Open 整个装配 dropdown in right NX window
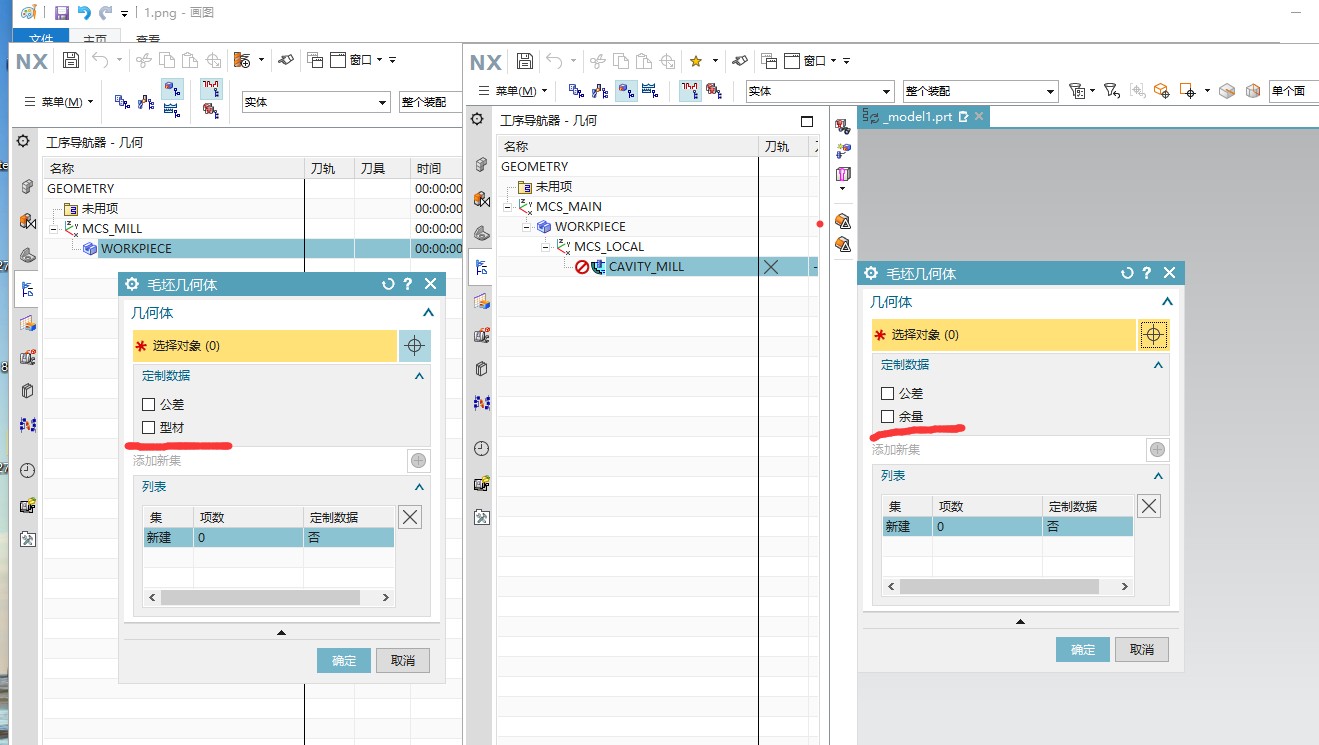This screenshot has width=1319, height=745. click(980, 91)
